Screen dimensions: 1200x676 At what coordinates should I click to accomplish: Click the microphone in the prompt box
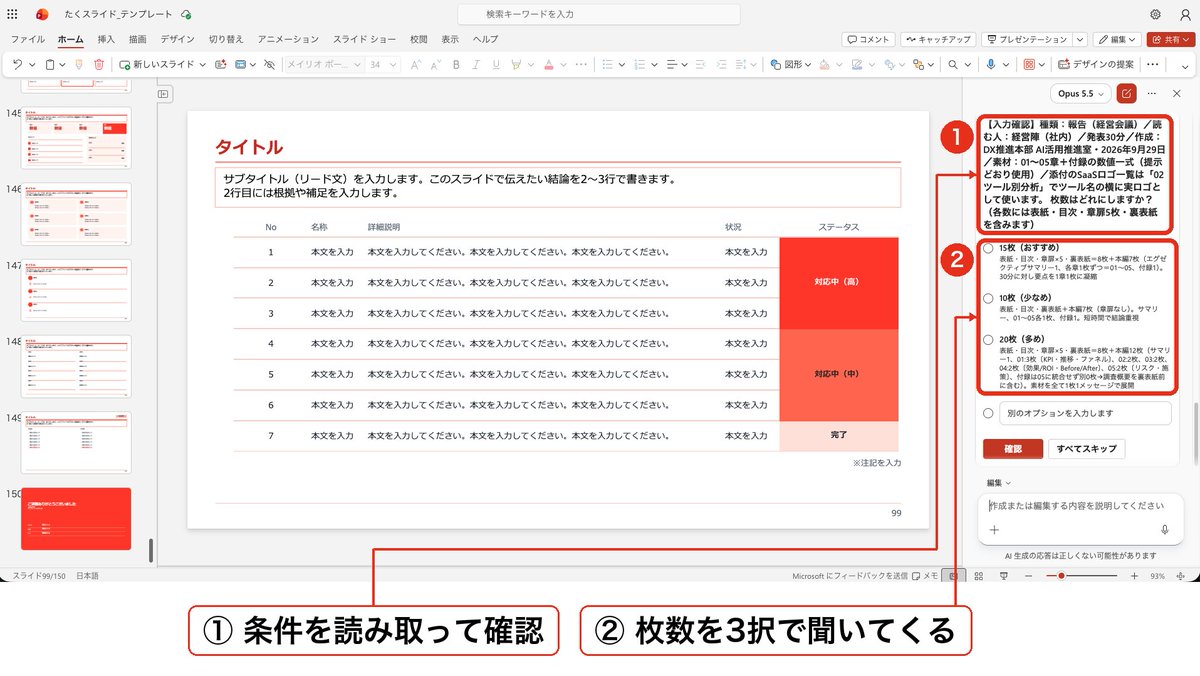(1165, 530)
